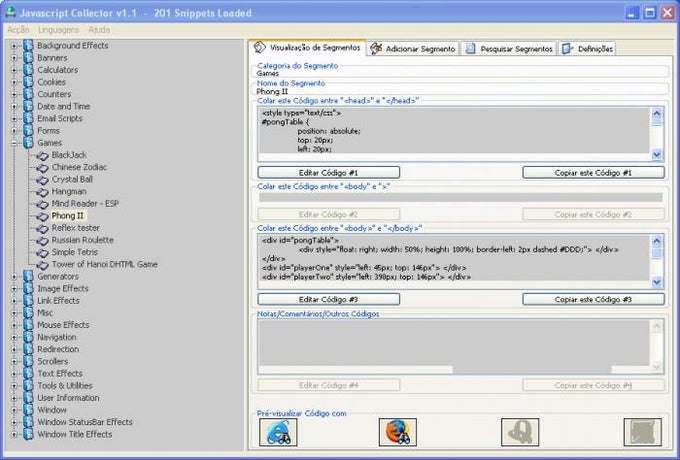
Task: Expand the Tools & Utilities tree node
Action: click(14, 385)
